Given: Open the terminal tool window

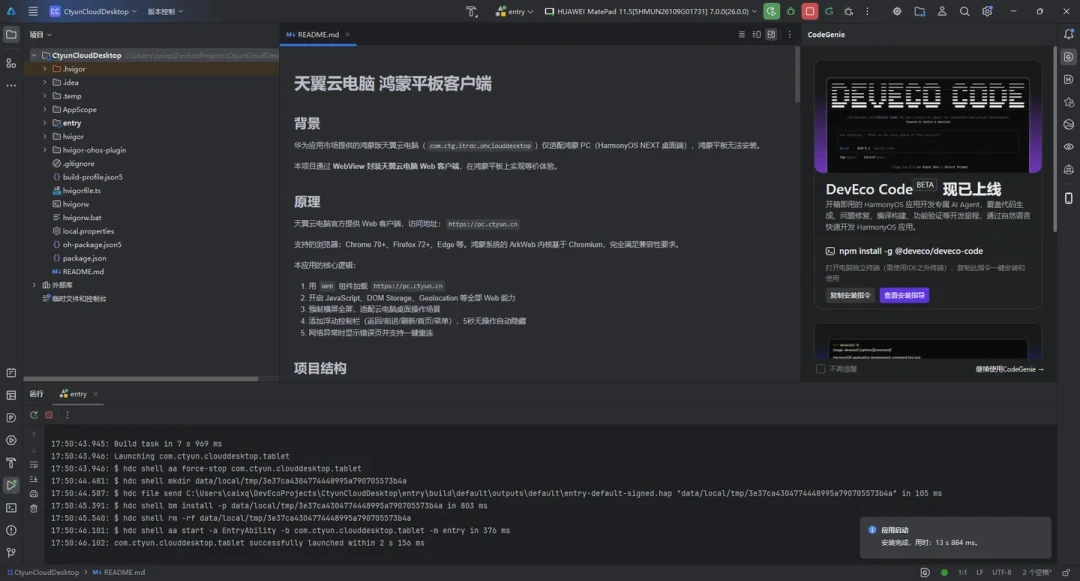Looking at the screenshot, I should [11, 507].
